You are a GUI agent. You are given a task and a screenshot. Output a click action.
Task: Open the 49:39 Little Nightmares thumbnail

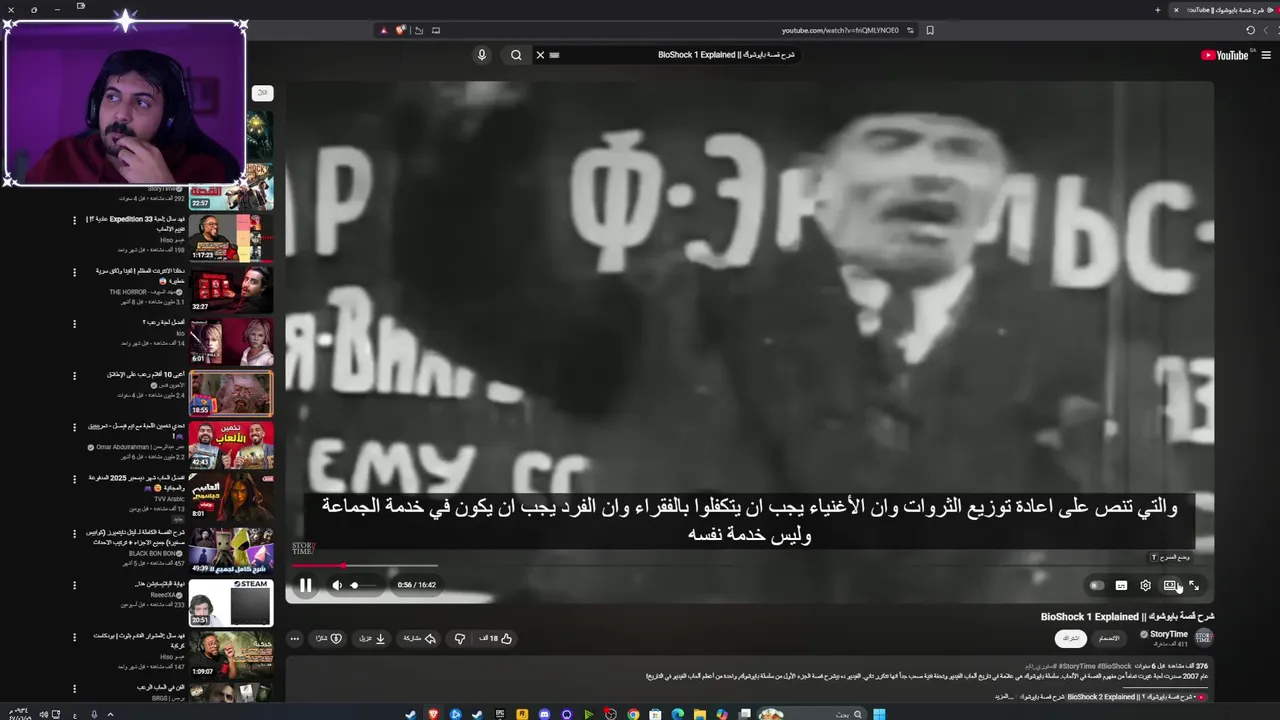231,551
